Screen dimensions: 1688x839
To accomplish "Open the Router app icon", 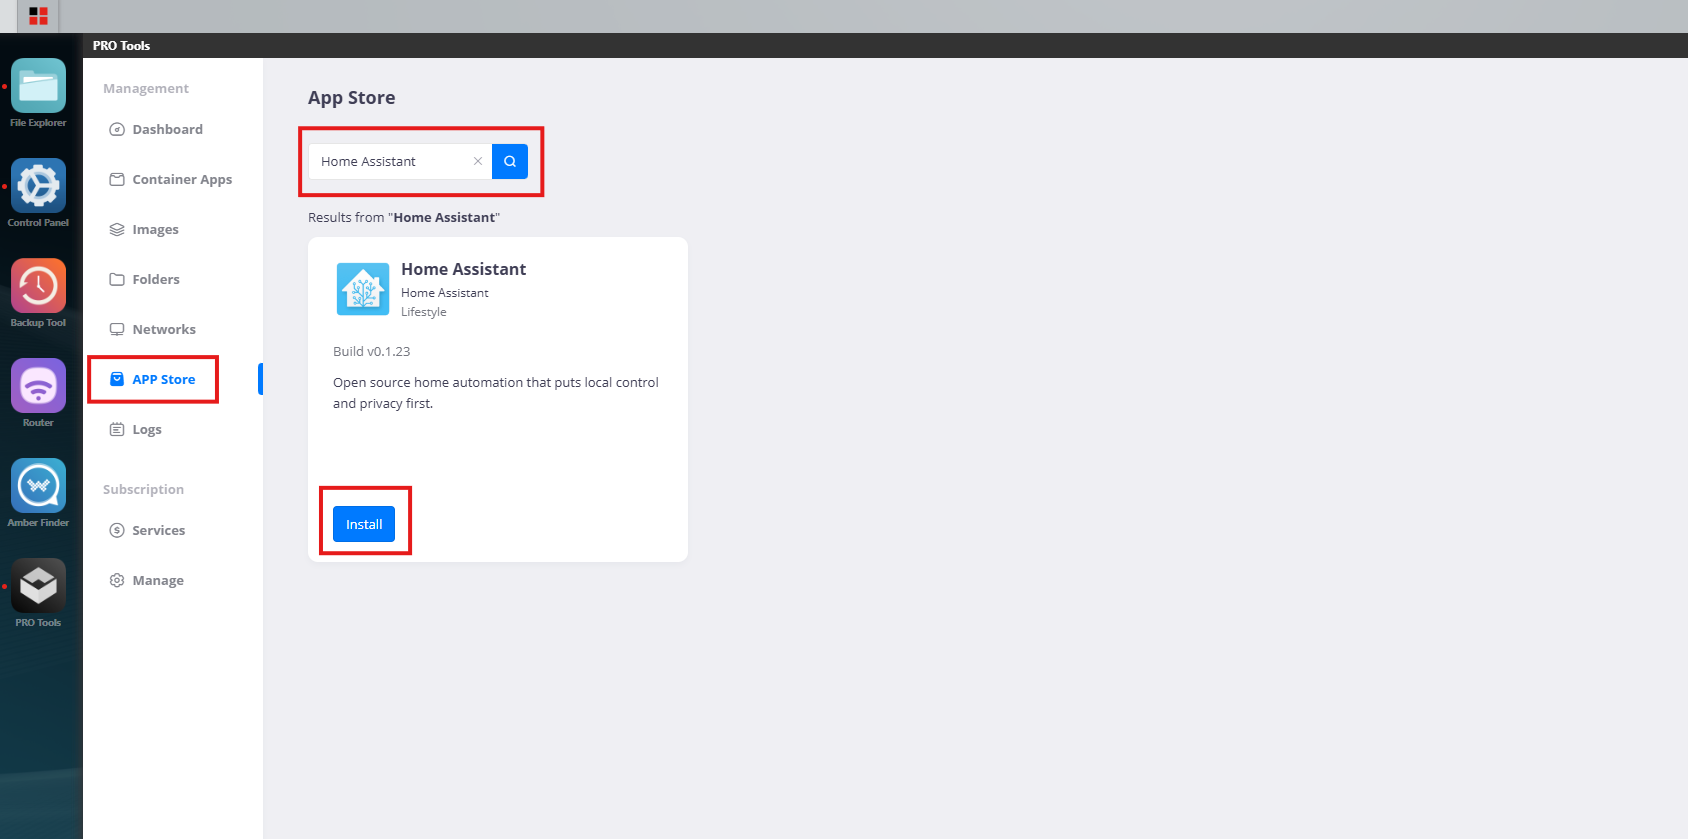I will tap(38, 386).
